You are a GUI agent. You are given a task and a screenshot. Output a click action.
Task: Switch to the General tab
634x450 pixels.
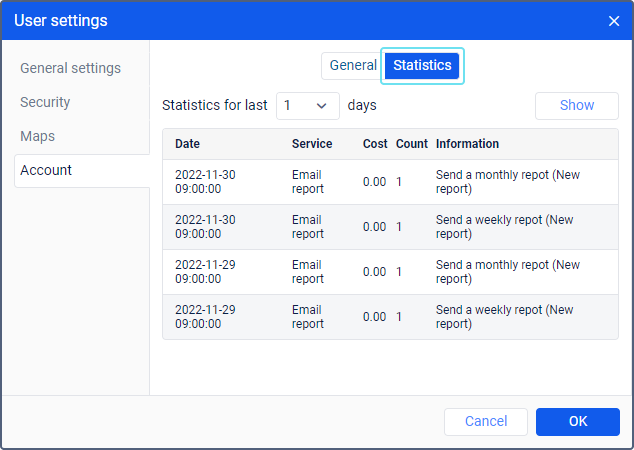coord(352,65)
